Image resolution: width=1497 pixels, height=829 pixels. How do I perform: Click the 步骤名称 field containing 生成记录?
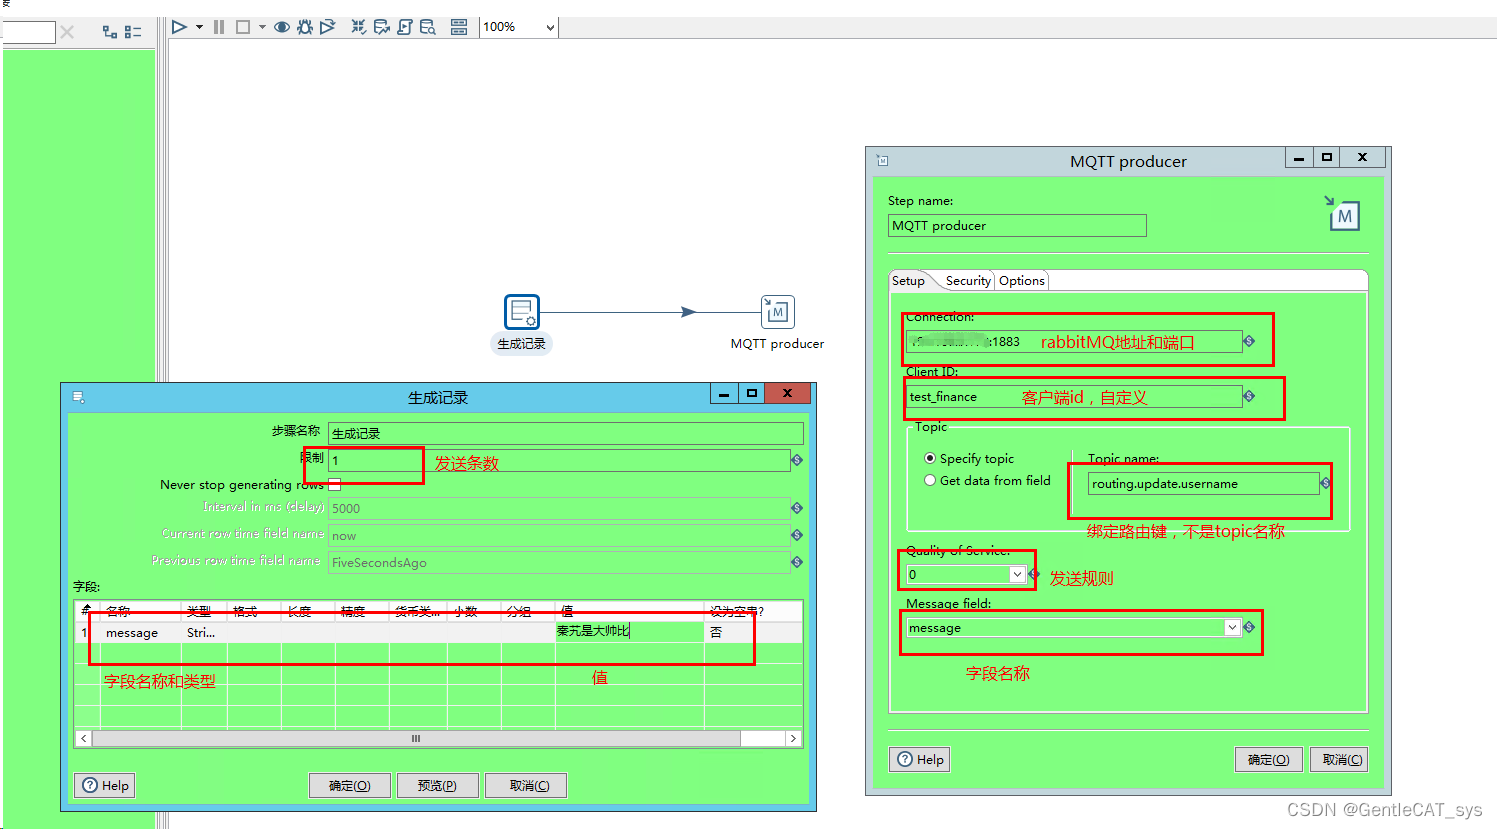(x=565, y=433)
